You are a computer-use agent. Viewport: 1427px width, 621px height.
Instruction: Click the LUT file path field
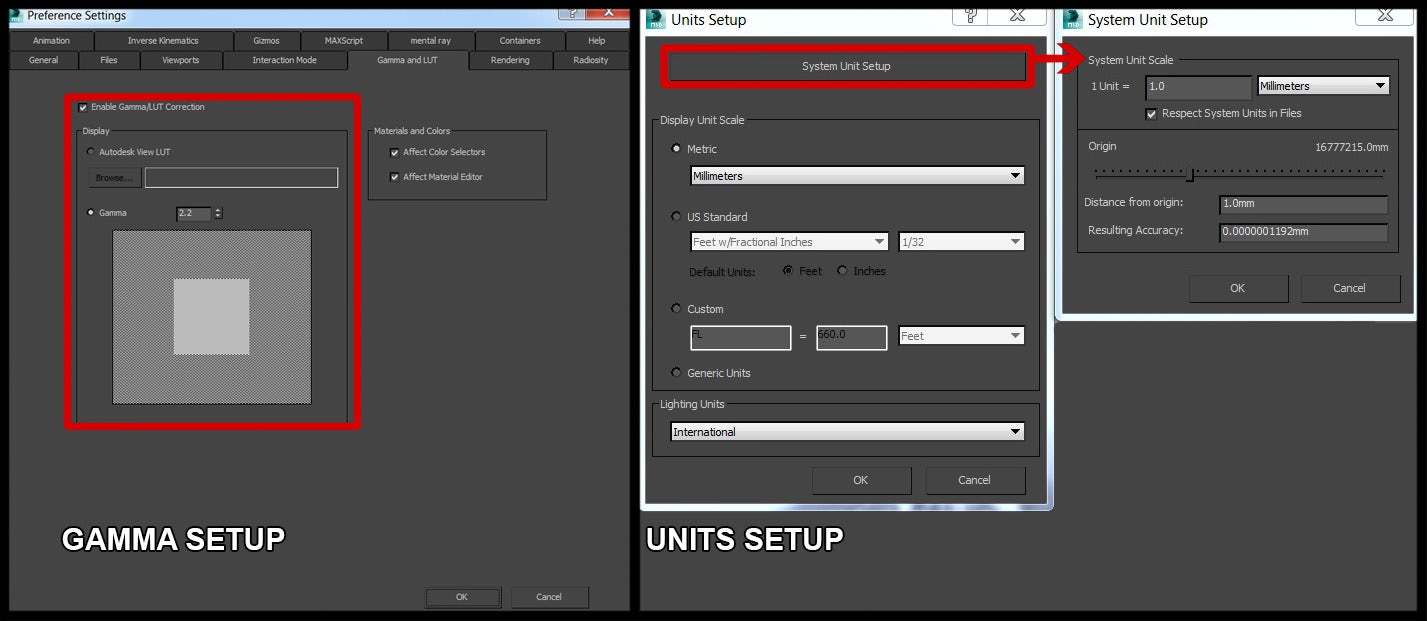point(241,178)
